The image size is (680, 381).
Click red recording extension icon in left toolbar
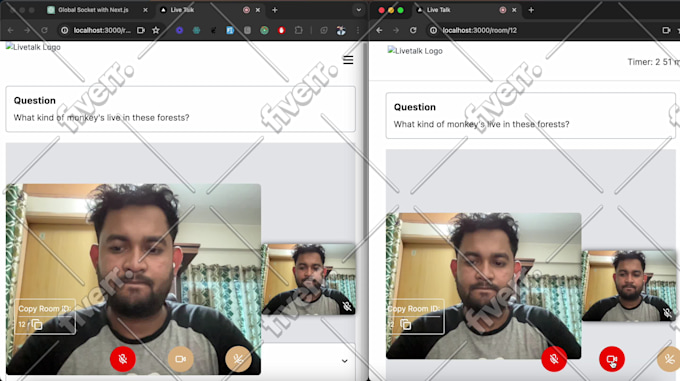coord(281,30)
